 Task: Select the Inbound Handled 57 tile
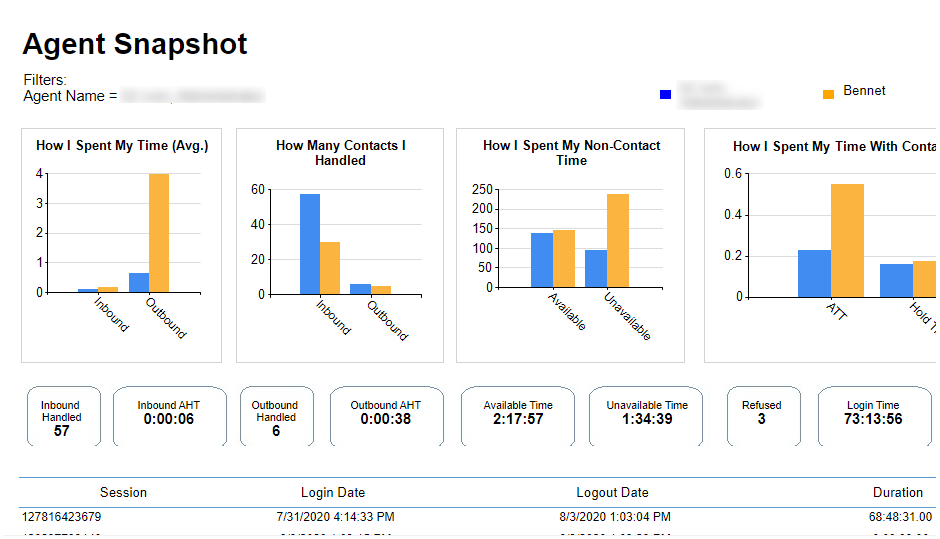click(x=64, y=416)
